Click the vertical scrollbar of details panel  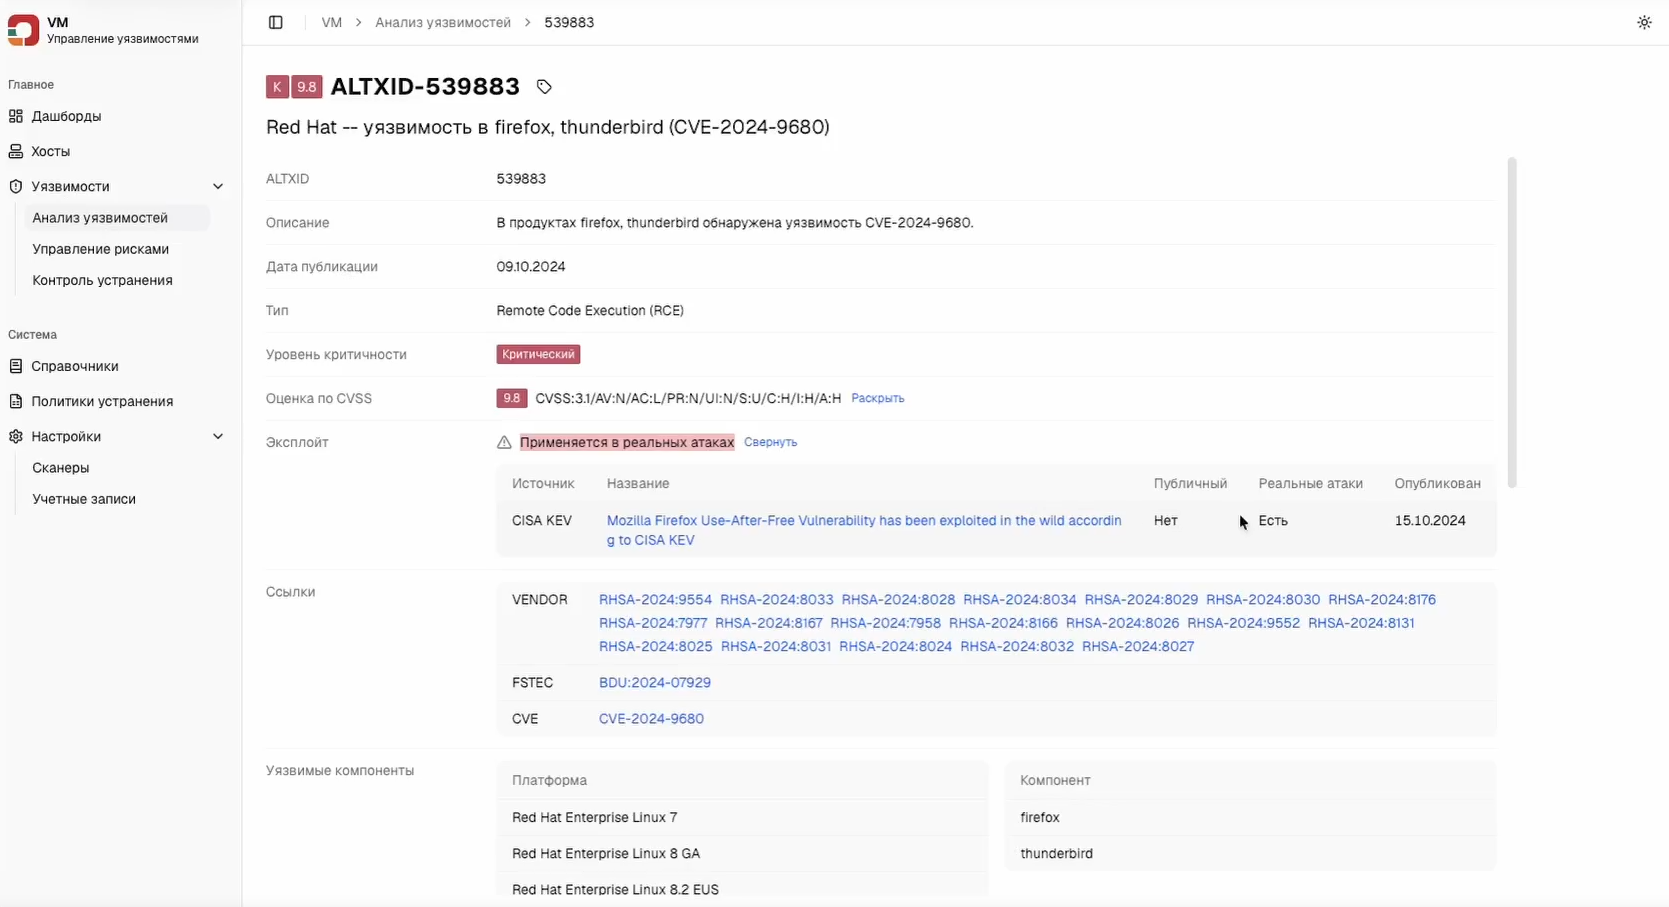coord(1511,320)
